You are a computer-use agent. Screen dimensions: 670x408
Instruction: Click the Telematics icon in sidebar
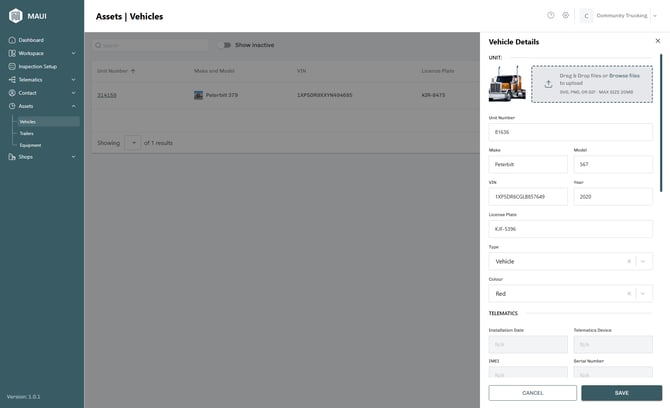click(11, 79)
